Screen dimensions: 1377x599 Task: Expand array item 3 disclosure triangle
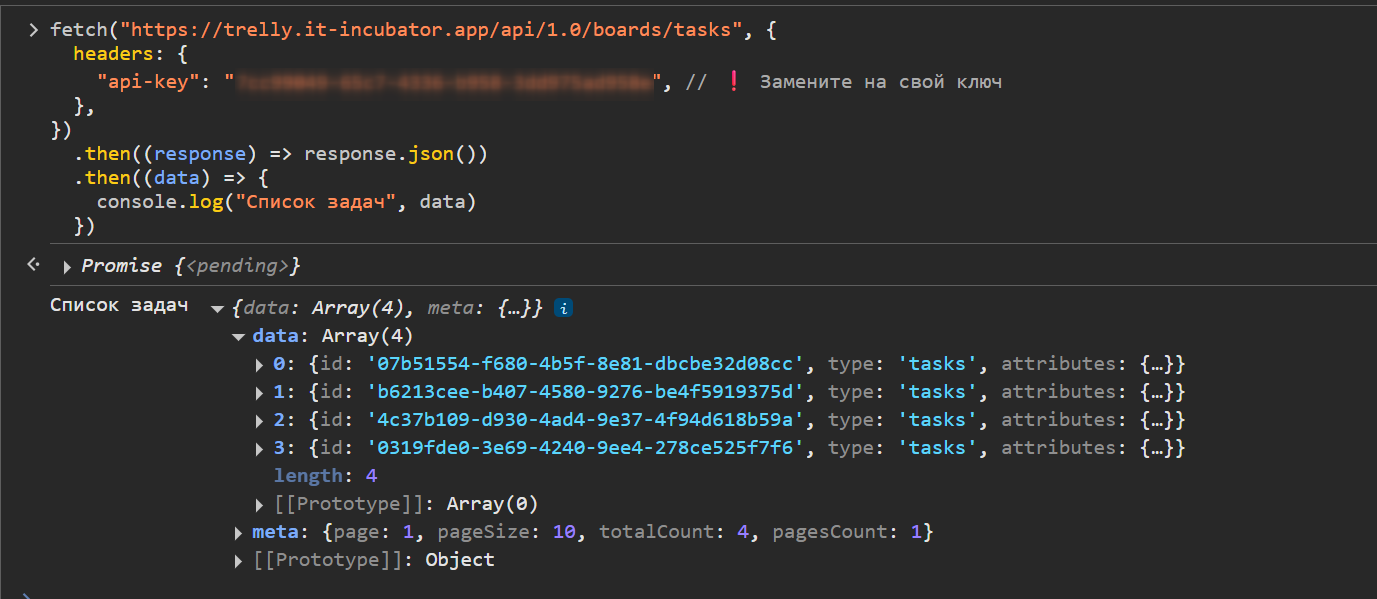tap(261, 449)
